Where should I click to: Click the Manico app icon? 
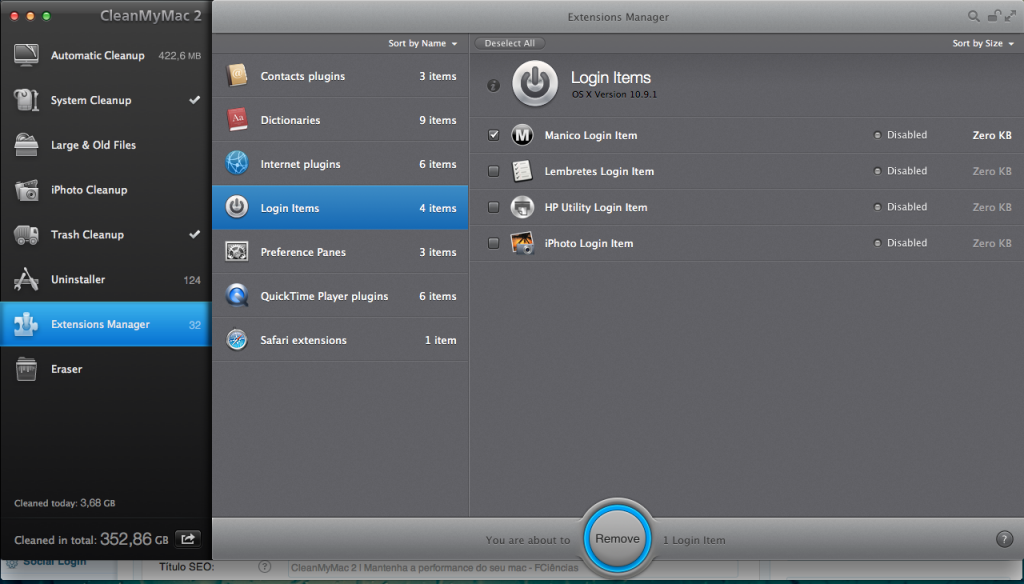(x=522, y=135)
